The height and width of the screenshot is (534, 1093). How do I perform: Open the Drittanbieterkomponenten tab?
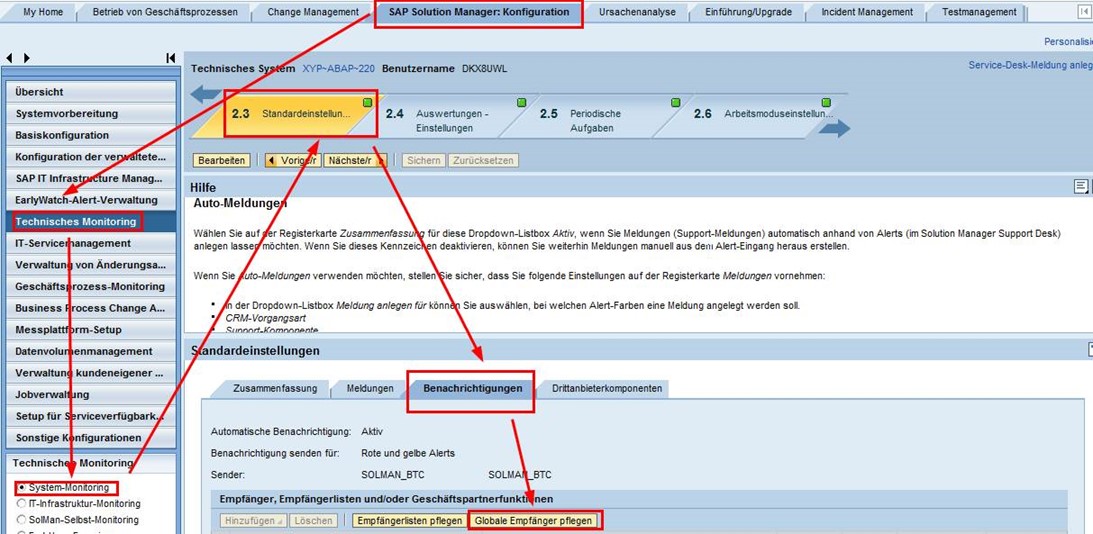pyautogui.click(x=606, y=388)
